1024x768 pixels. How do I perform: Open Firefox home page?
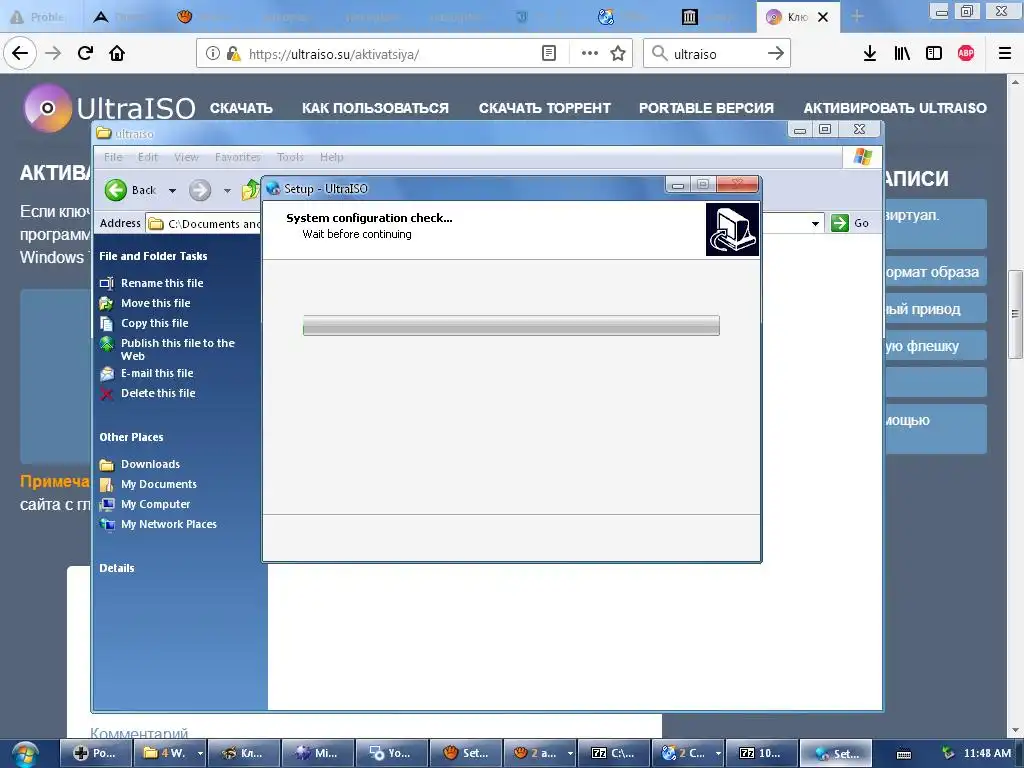click(x=117, y=53)
